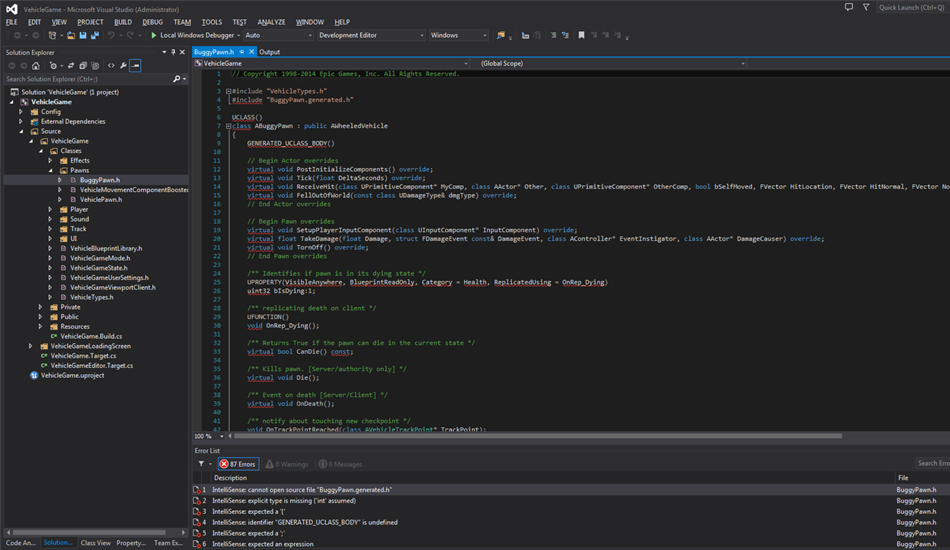Image resolution: width=950 pixels, height=550 pixels.
Task: Click Solution Explorer Home icon
Action: [36, 65]
